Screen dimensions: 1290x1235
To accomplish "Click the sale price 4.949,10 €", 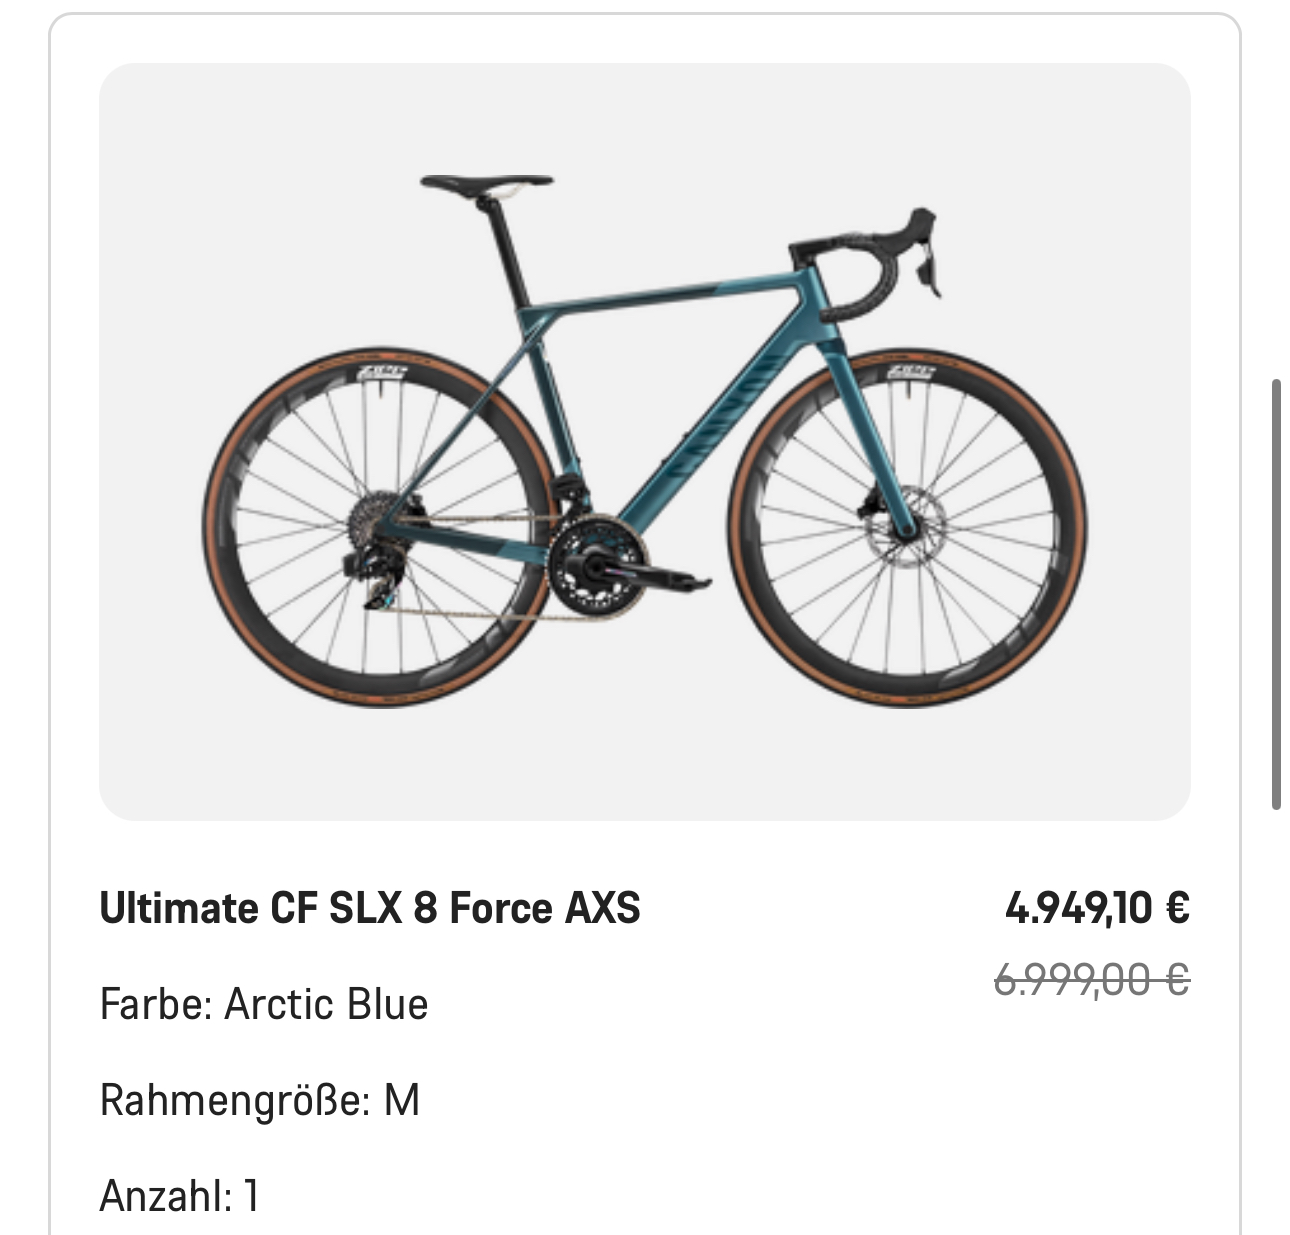I will tap(1096, 908).
